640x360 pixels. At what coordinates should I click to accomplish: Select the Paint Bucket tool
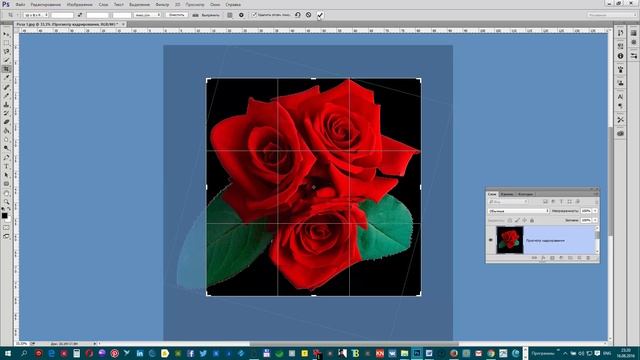pyautogui.click(x=6, y=131)
